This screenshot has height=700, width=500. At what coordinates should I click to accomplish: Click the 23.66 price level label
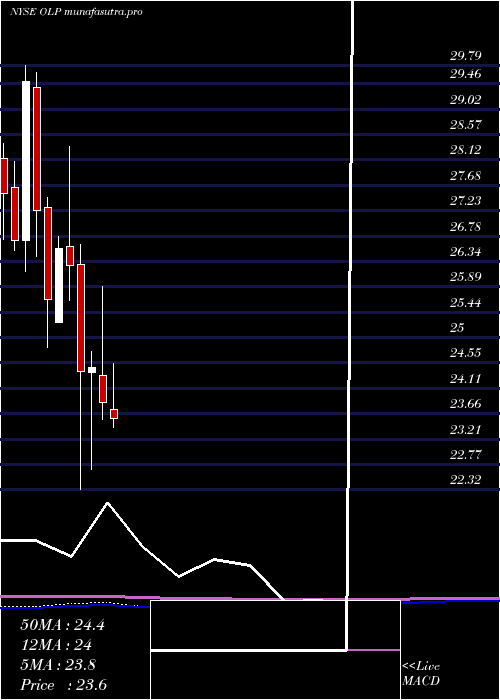click(x=466, y=404)
